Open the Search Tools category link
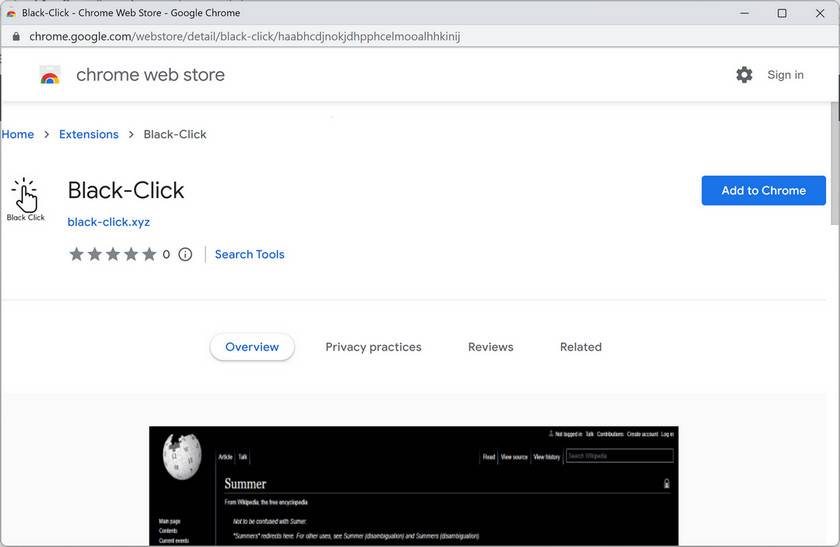Image resolution: width=840 pixels, height=547 pixels. pos(250,255)
